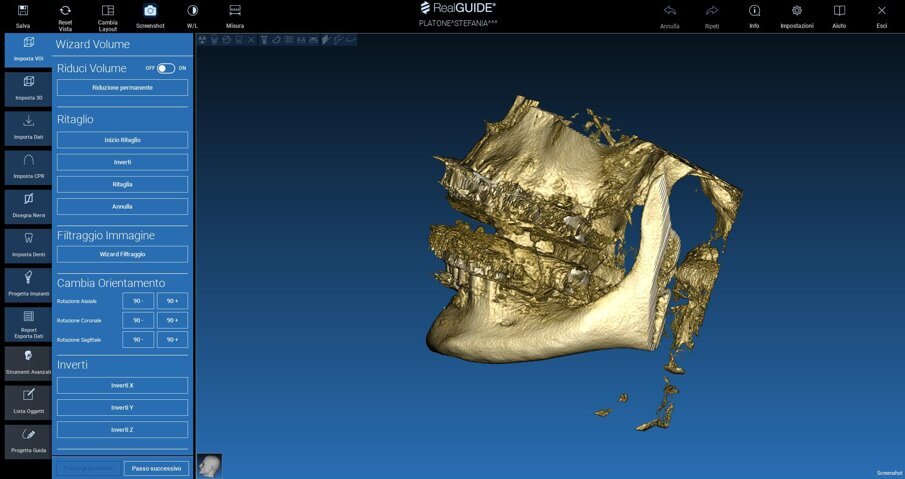Decrease Rotazione Assiale with 90 - button

[138, 301]
